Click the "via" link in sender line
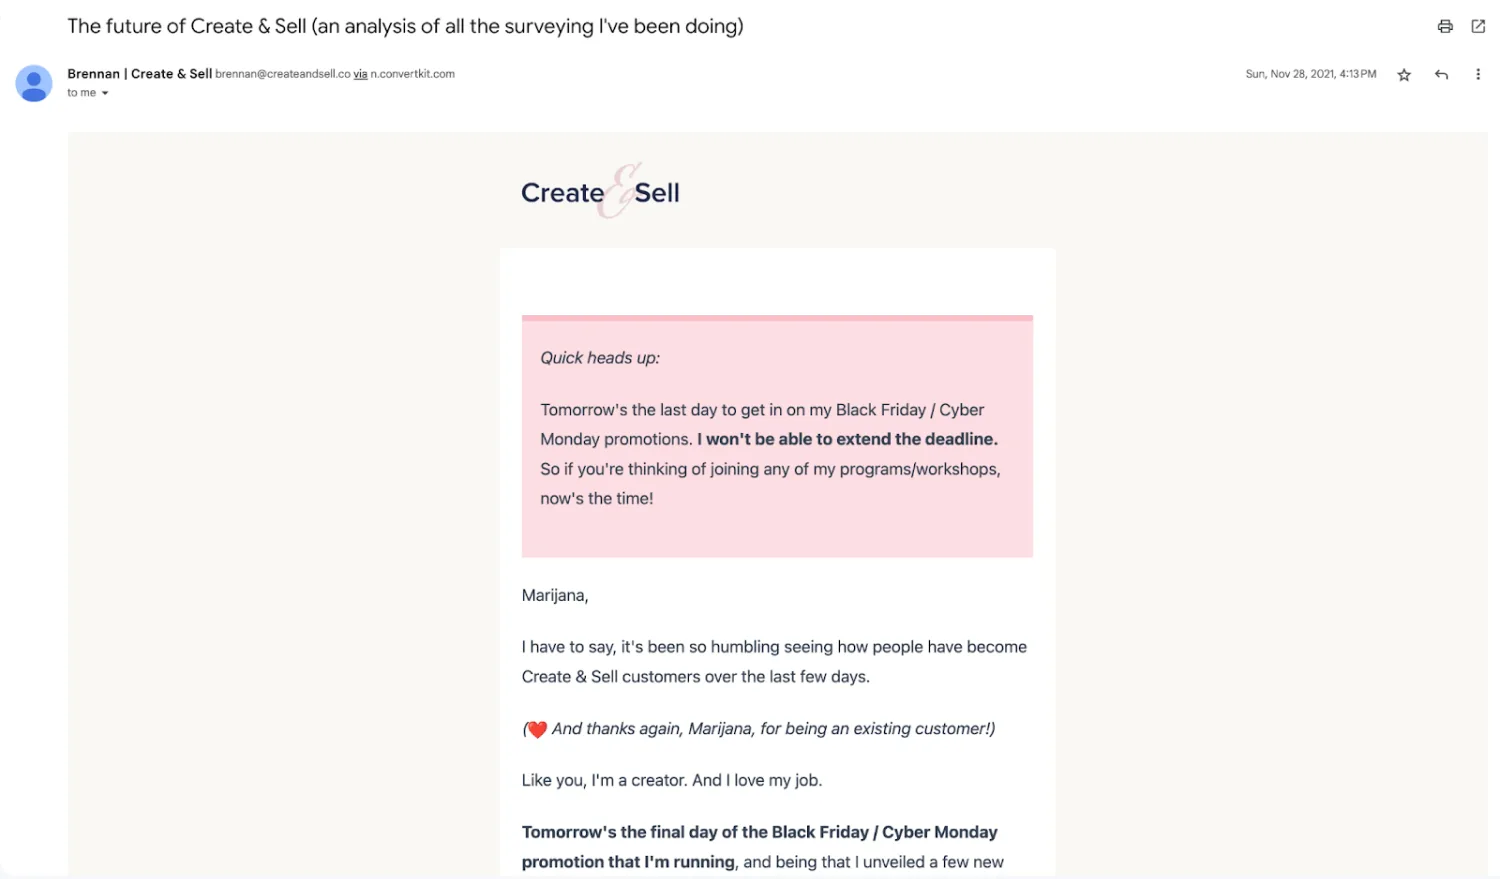1500x879 pixels. pos(360,74)
